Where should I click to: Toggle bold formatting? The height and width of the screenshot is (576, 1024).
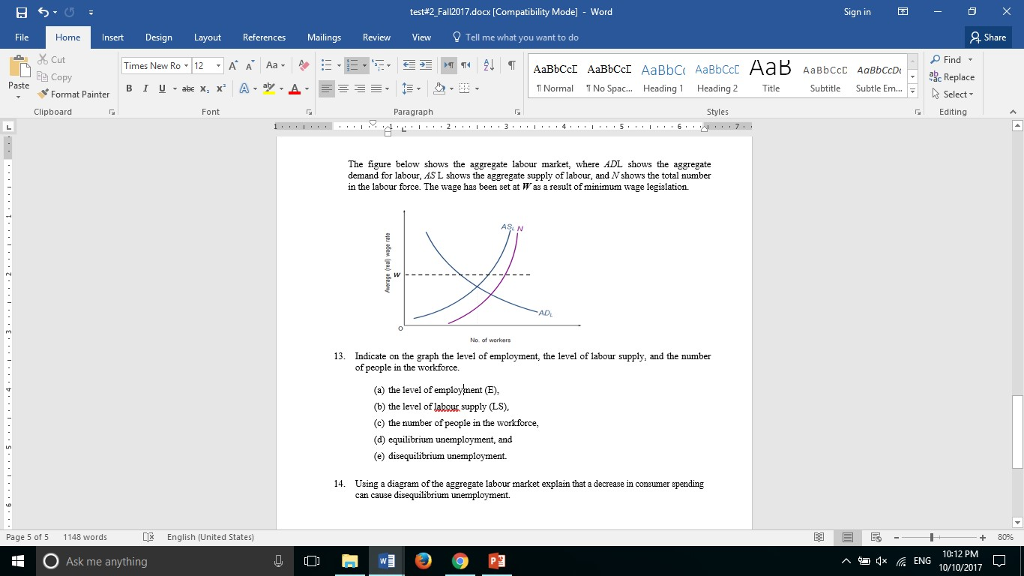coord(130,88)
